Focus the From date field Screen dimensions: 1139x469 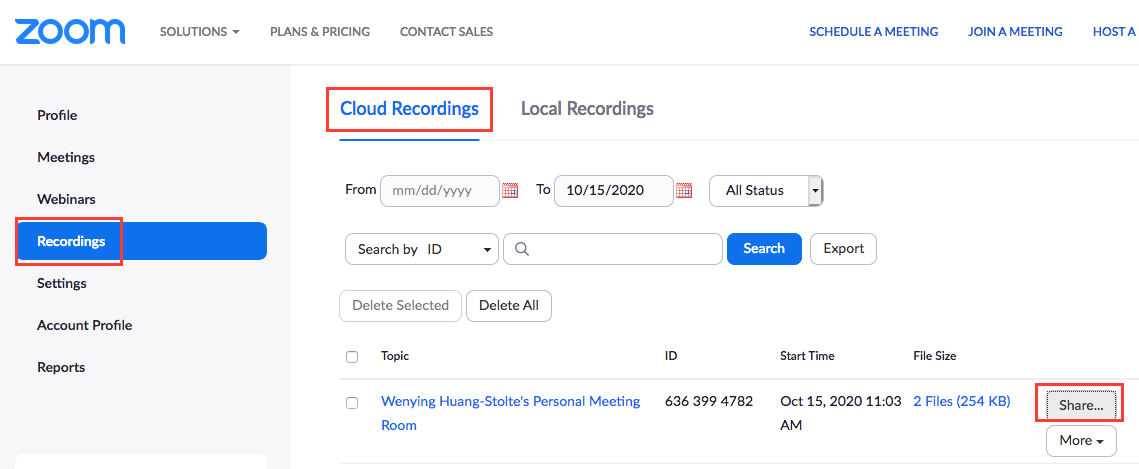439,191
